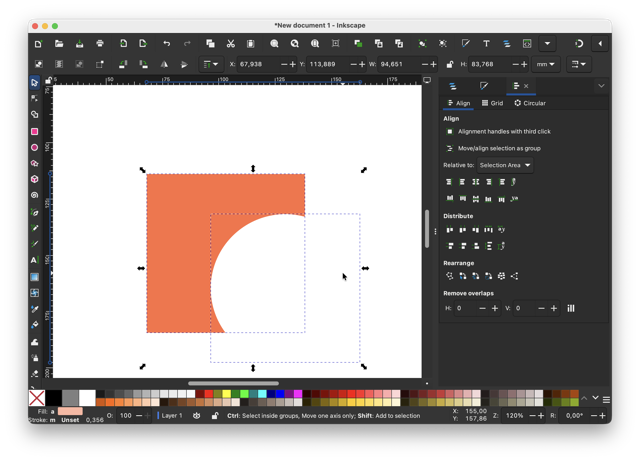
Task: Rotate selection 90 degrees counter-clockwise
Action: pyautogui.click(x=123, y=64)
